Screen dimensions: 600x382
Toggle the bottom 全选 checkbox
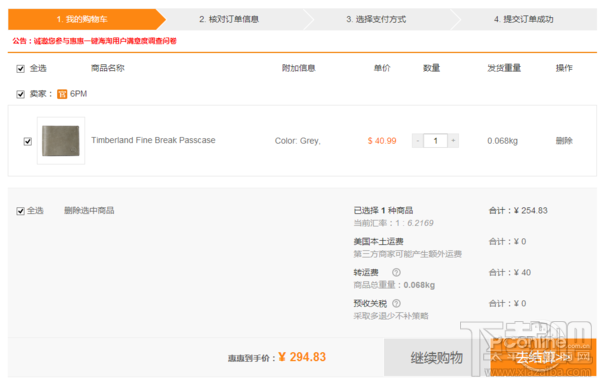(21, 211)
